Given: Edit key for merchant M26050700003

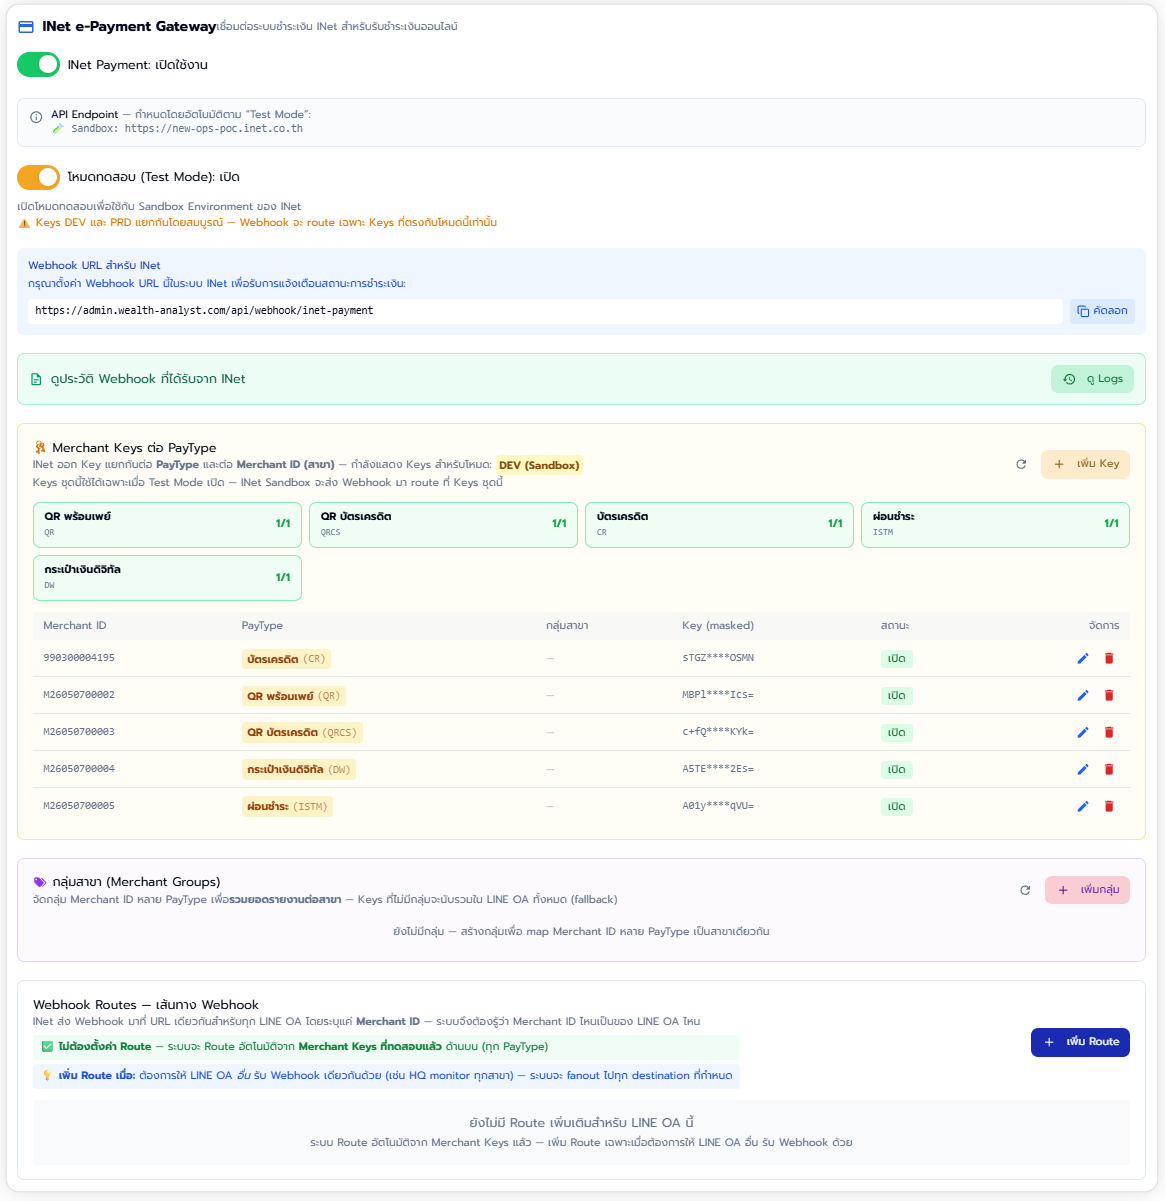Looking at the screenshot, I should coord(1083,732).
